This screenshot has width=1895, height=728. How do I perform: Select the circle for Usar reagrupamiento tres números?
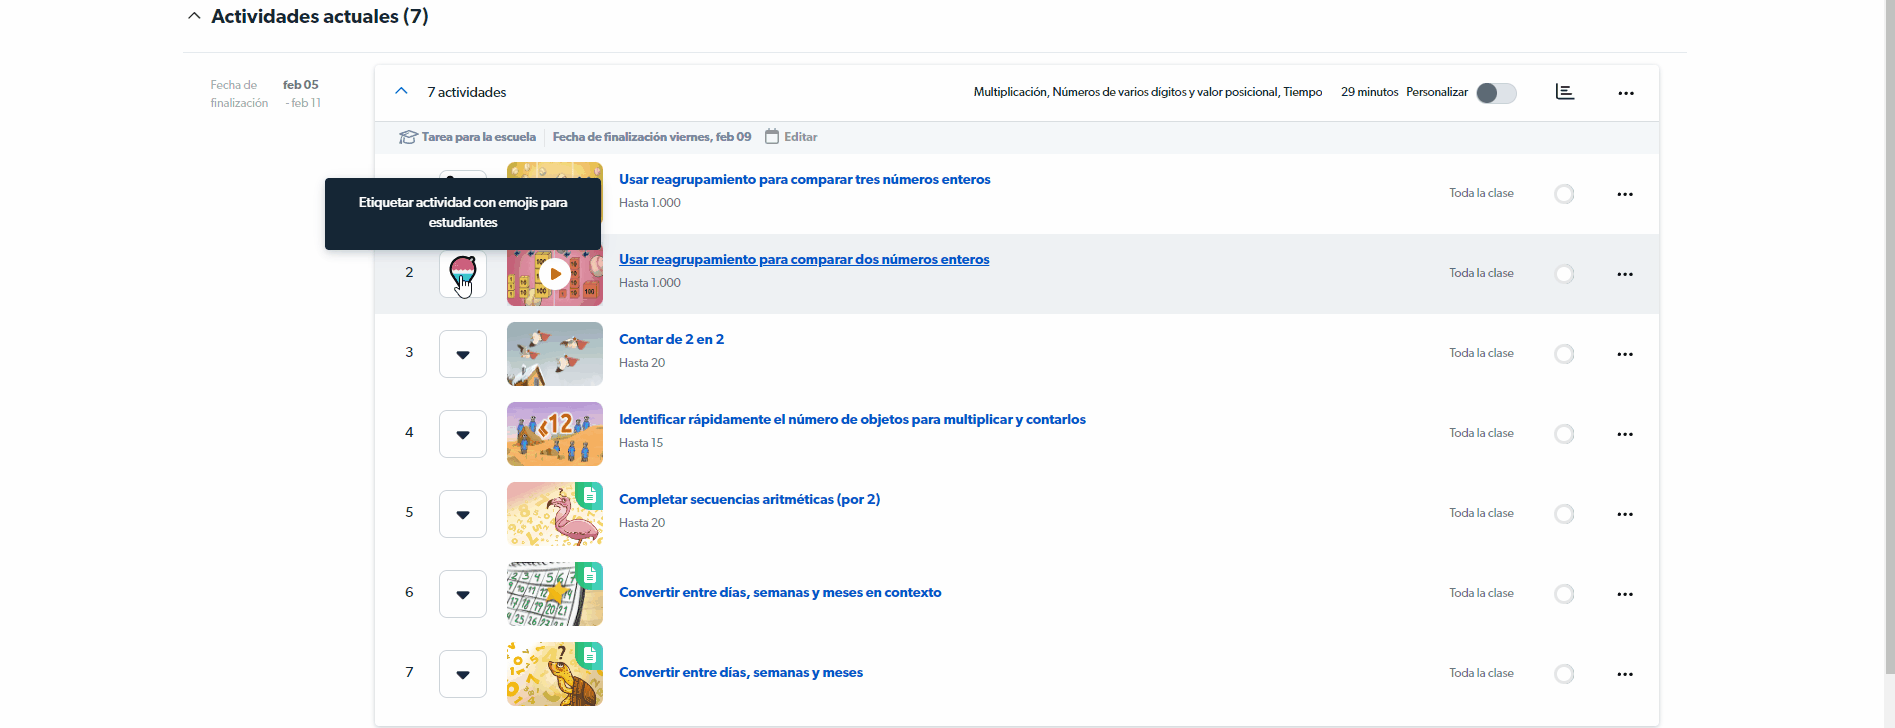pos(1564,194)
